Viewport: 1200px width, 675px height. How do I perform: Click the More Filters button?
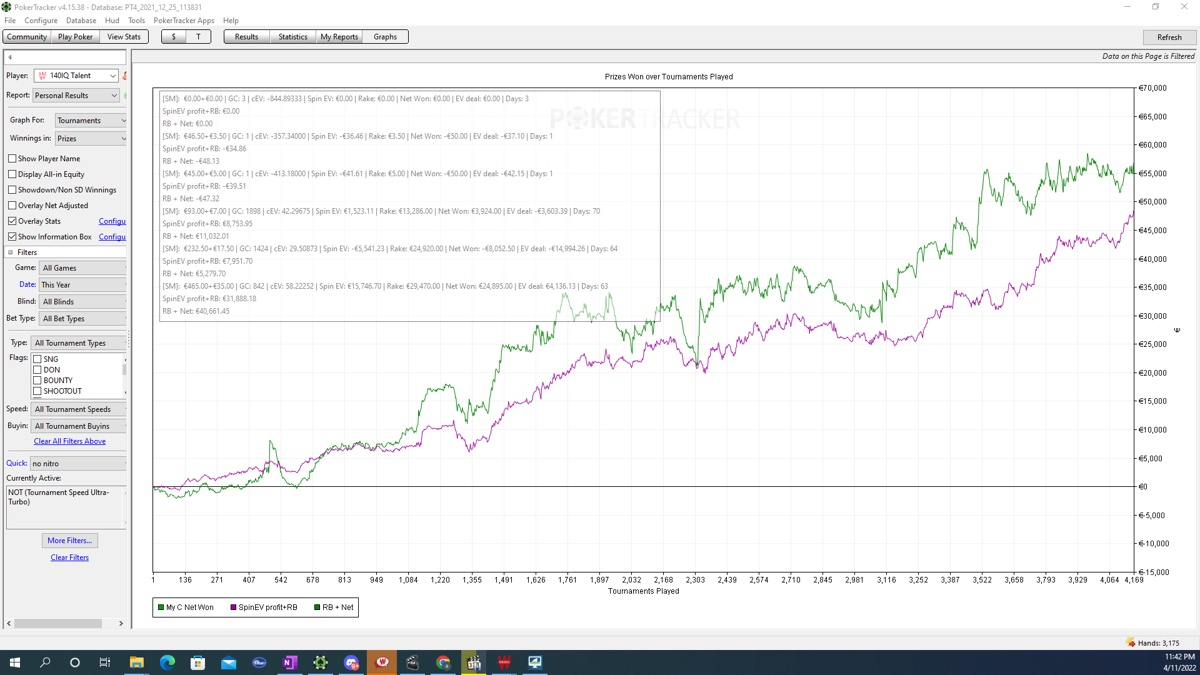point(69,540)
